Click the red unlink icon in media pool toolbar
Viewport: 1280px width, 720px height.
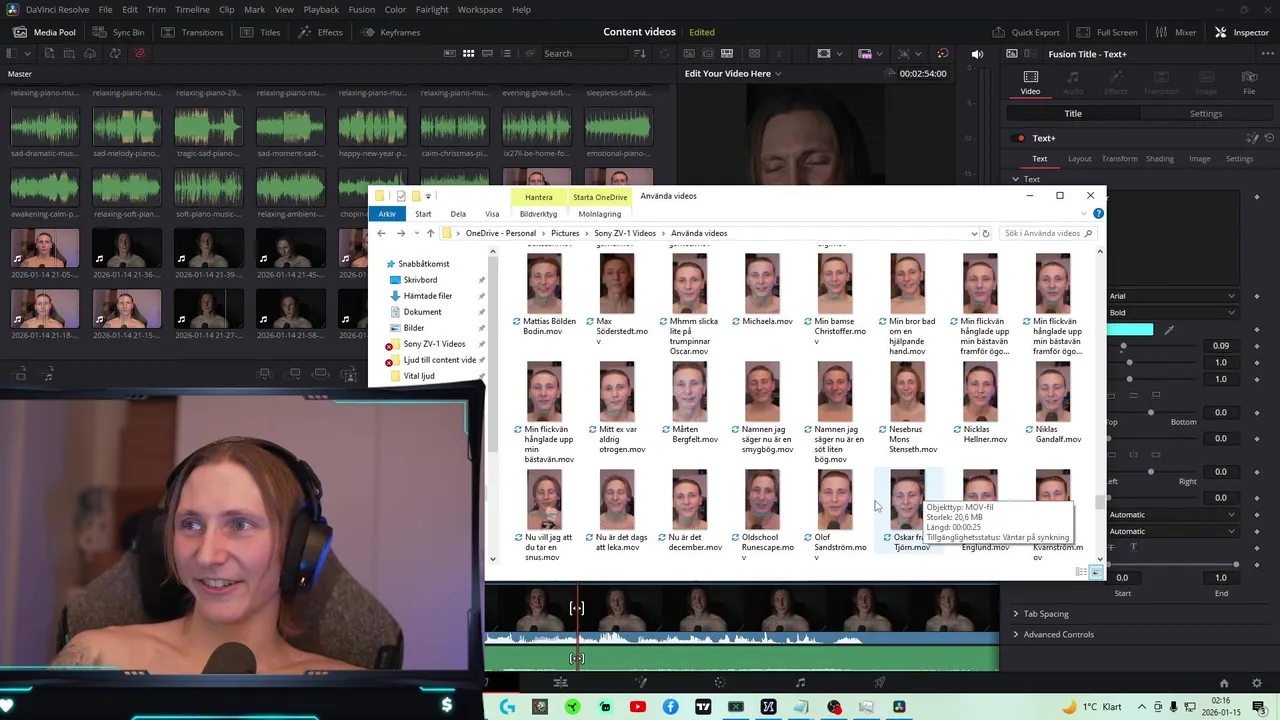[139, 53]
